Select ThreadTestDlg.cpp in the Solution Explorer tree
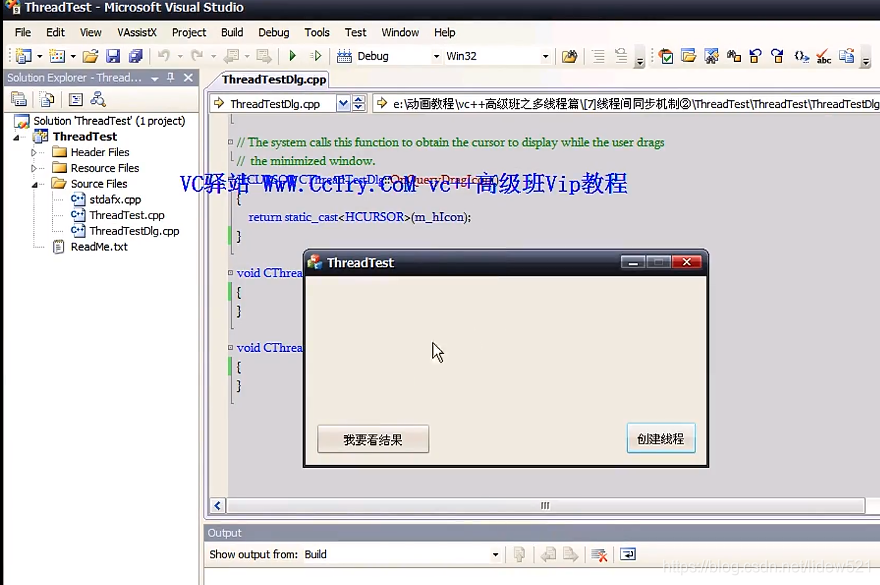This screenshot has width=880, height=585. coord(134,231)
